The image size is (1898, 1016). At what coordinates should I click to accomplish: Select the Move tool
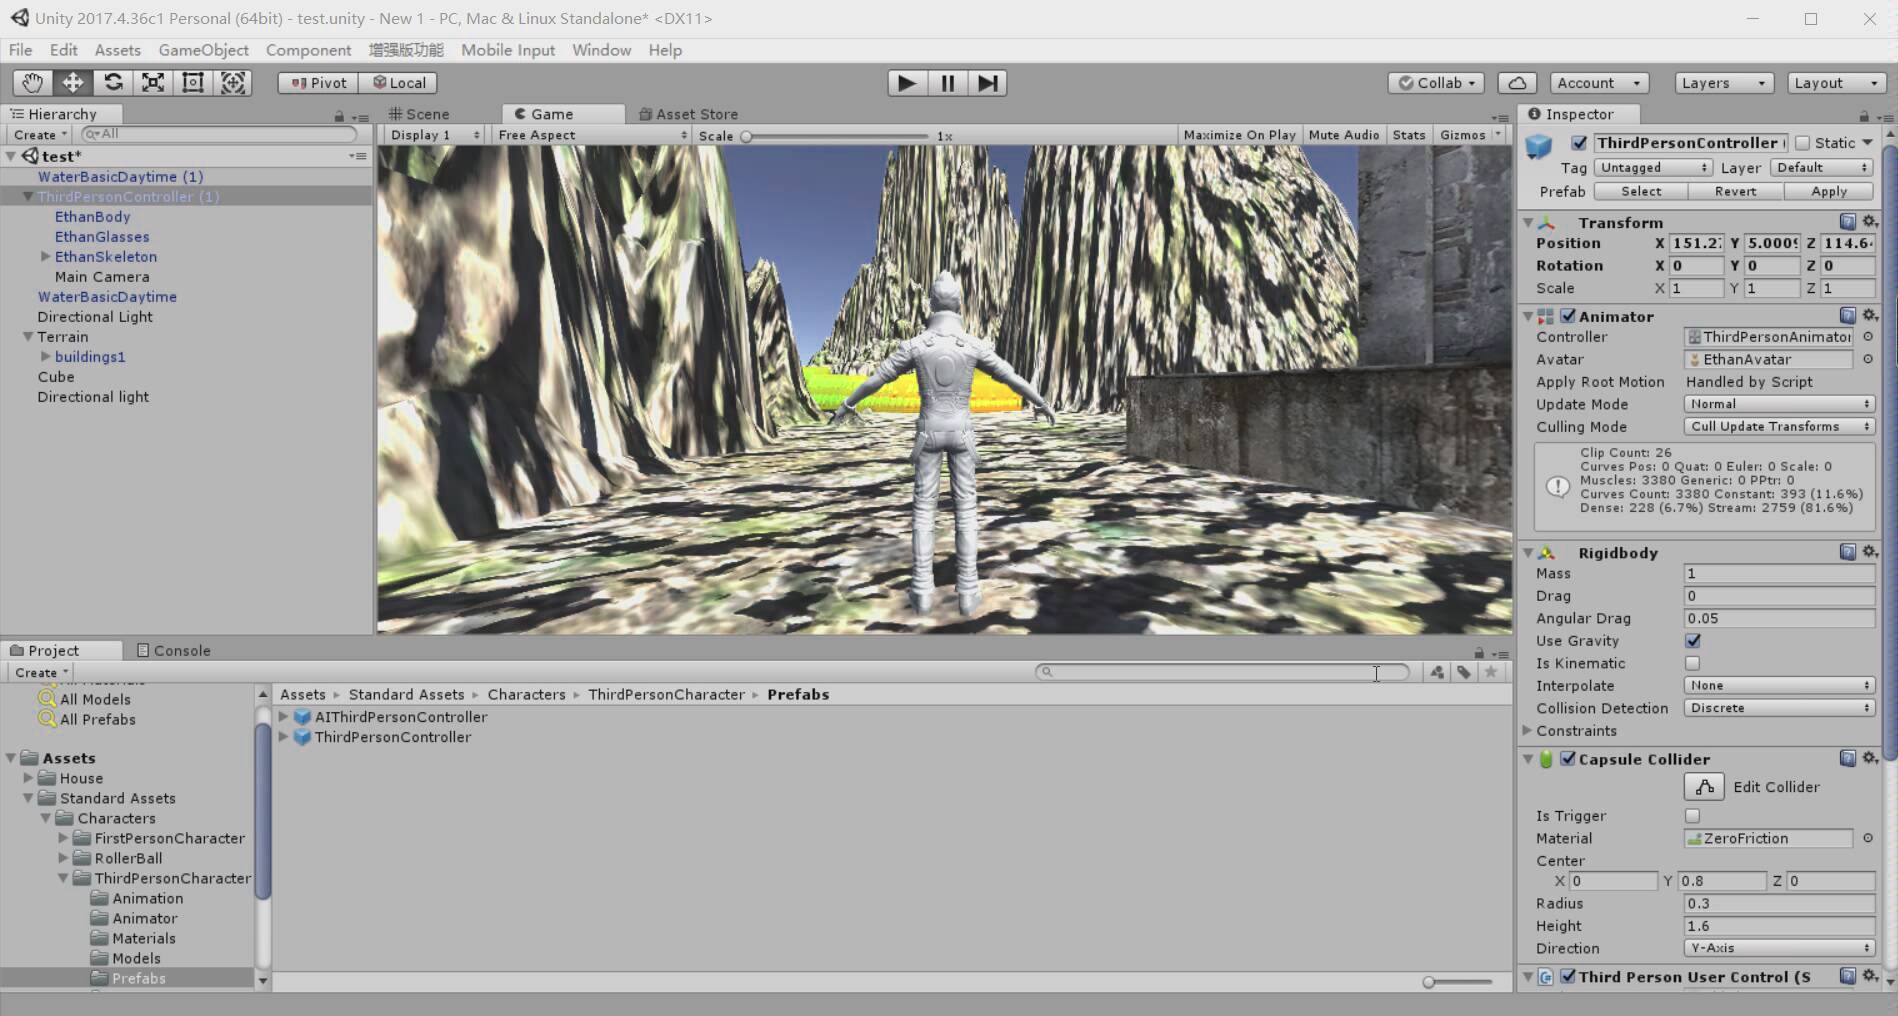(x=71, y=83)
